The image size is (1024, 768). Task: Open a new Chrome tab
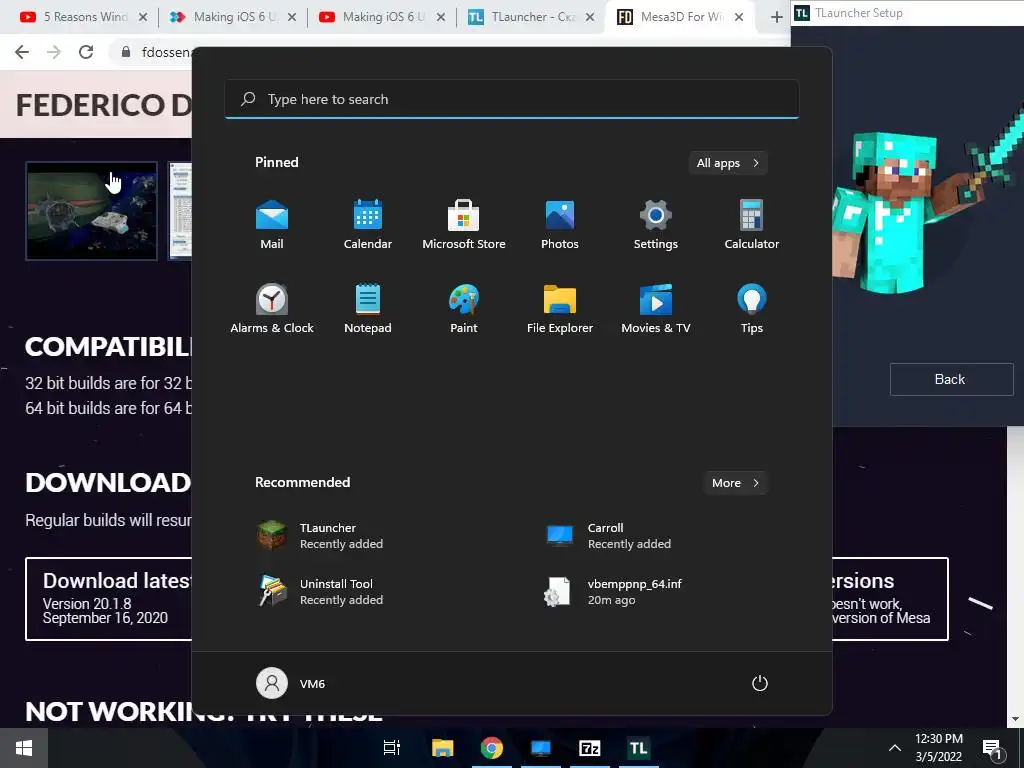(776, 17)
